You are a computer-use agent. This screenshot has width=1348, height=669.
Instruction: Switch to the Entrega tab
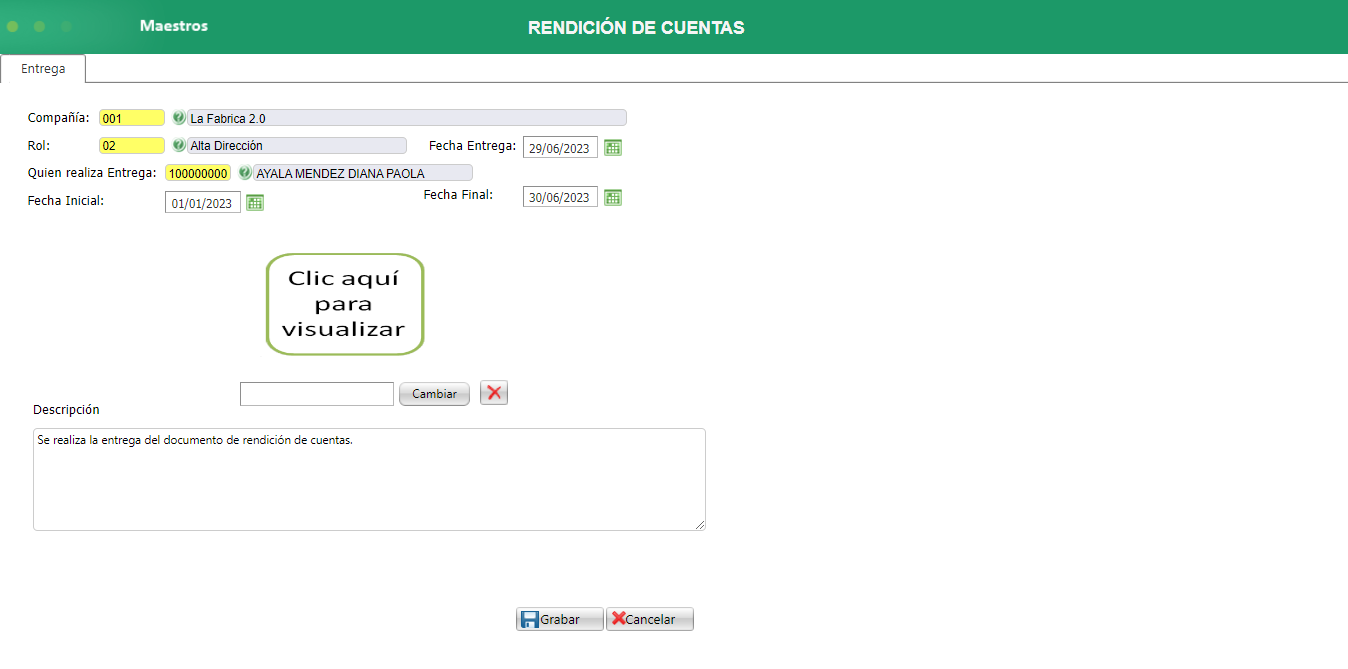pyautogui.click(x=42, y=69)
